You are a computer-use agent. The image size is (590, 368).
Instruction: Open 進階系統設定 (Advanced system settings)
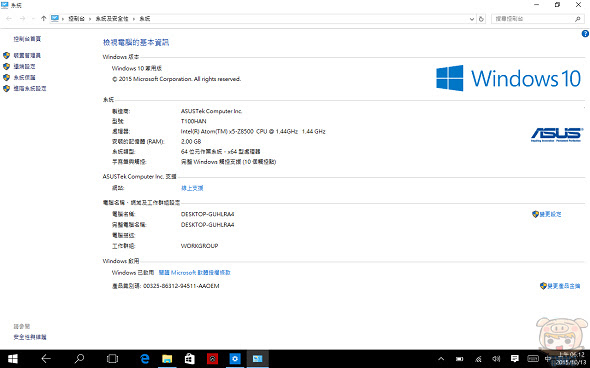(x=30, y=88)
